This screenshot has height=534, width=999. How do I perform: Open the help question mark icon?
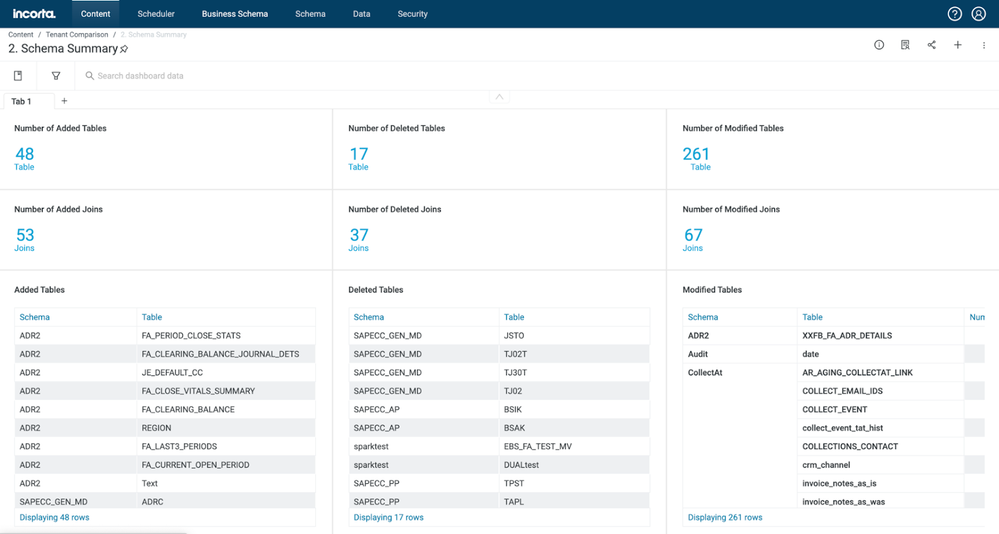[954, 14]
